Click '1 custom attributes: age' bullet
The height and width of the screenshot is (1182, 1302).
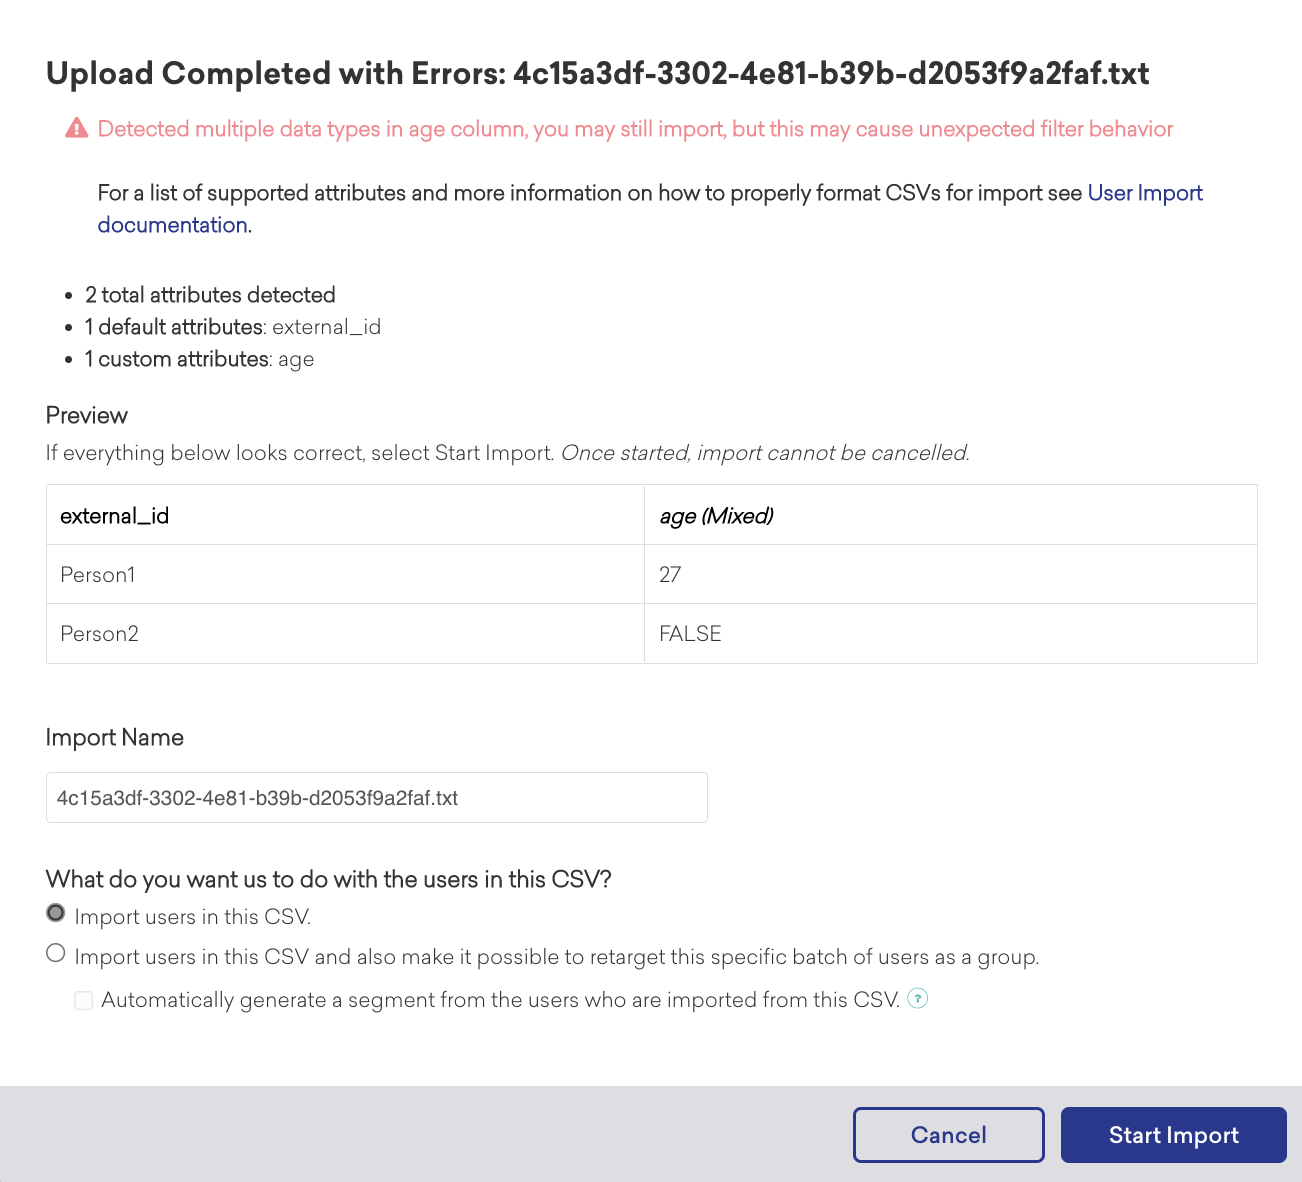(199, 359)
